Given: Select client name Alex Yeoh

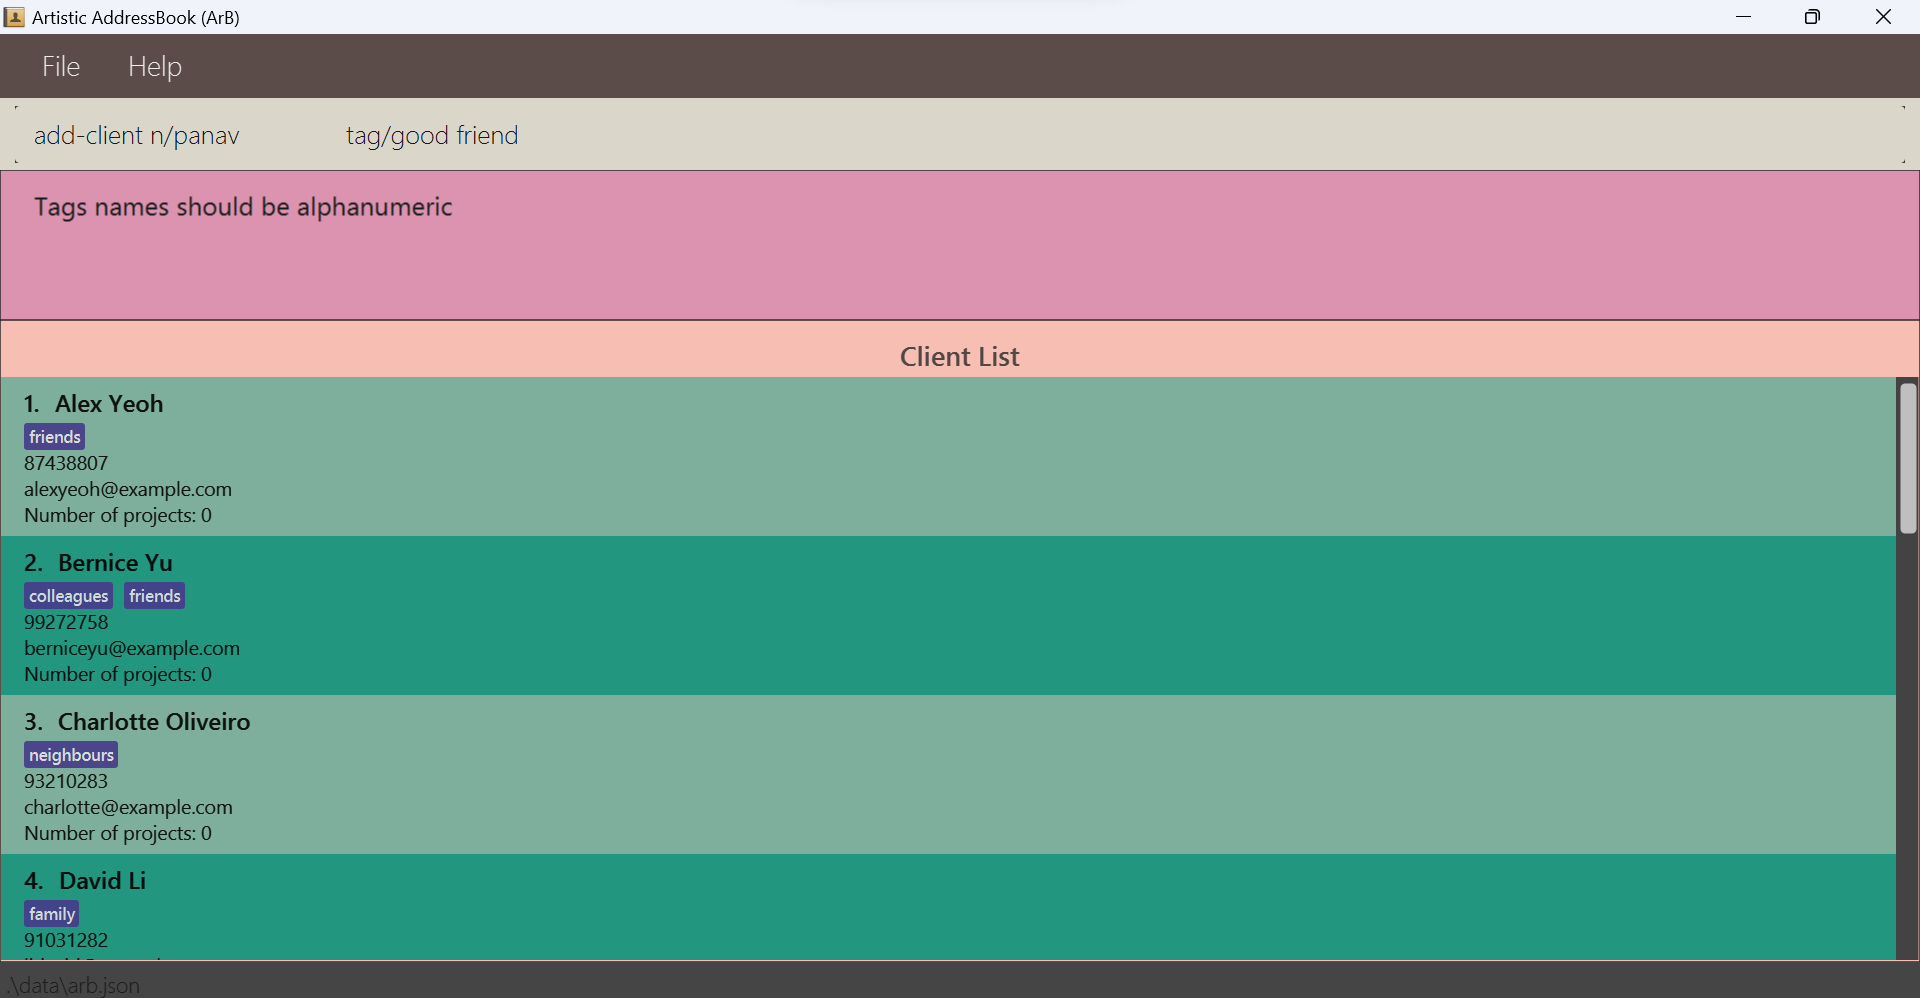Looking at the screenshot, I should coord(109,404).
